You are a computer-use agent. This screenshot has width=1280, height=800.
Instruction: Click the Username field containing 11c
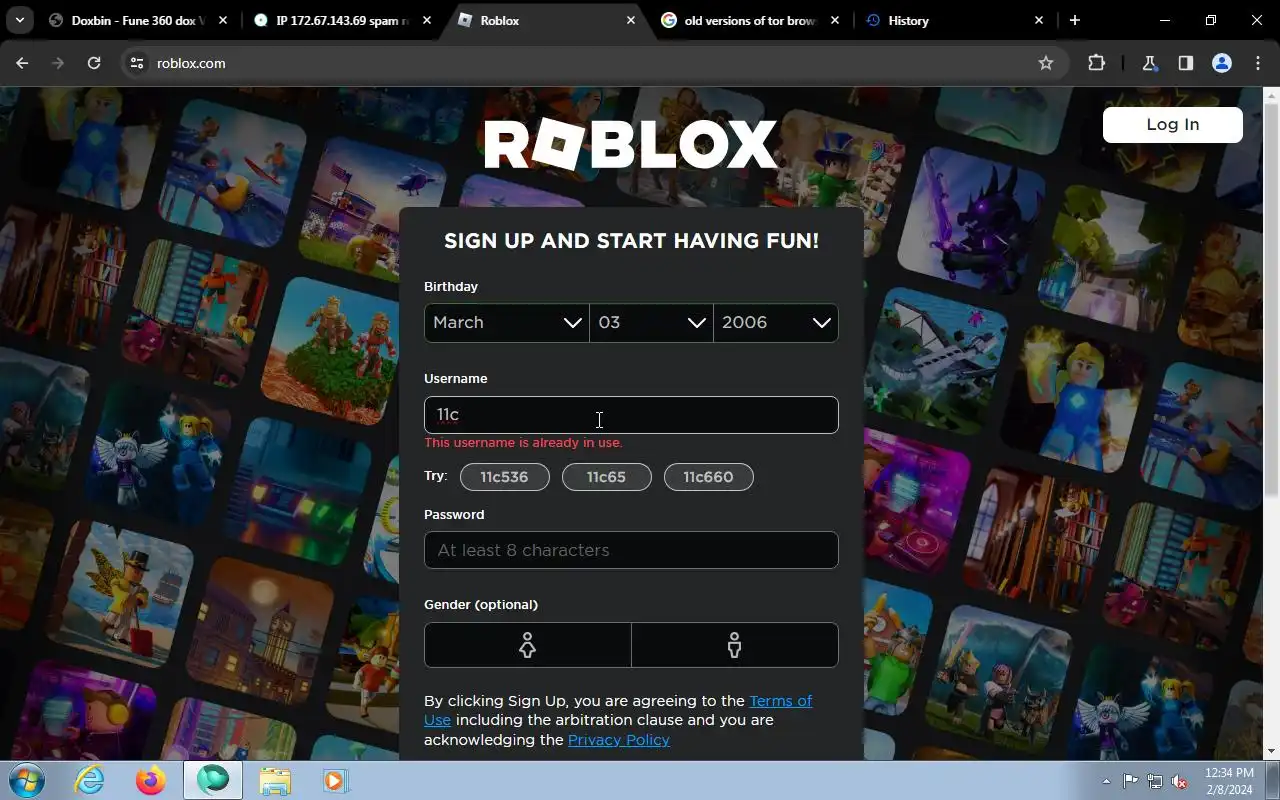coord(631,415)
